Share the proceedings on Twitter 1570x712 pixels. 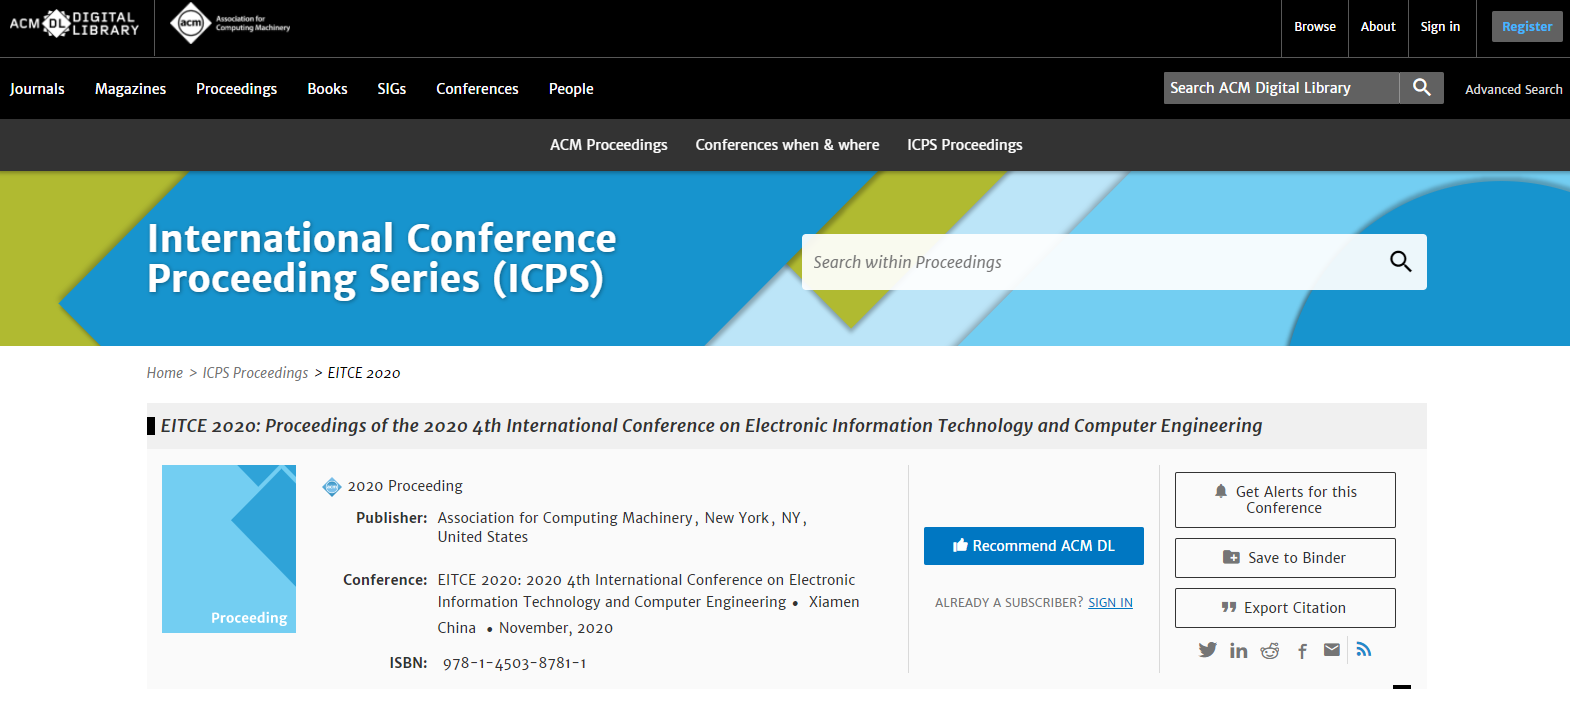[1208, 650]
